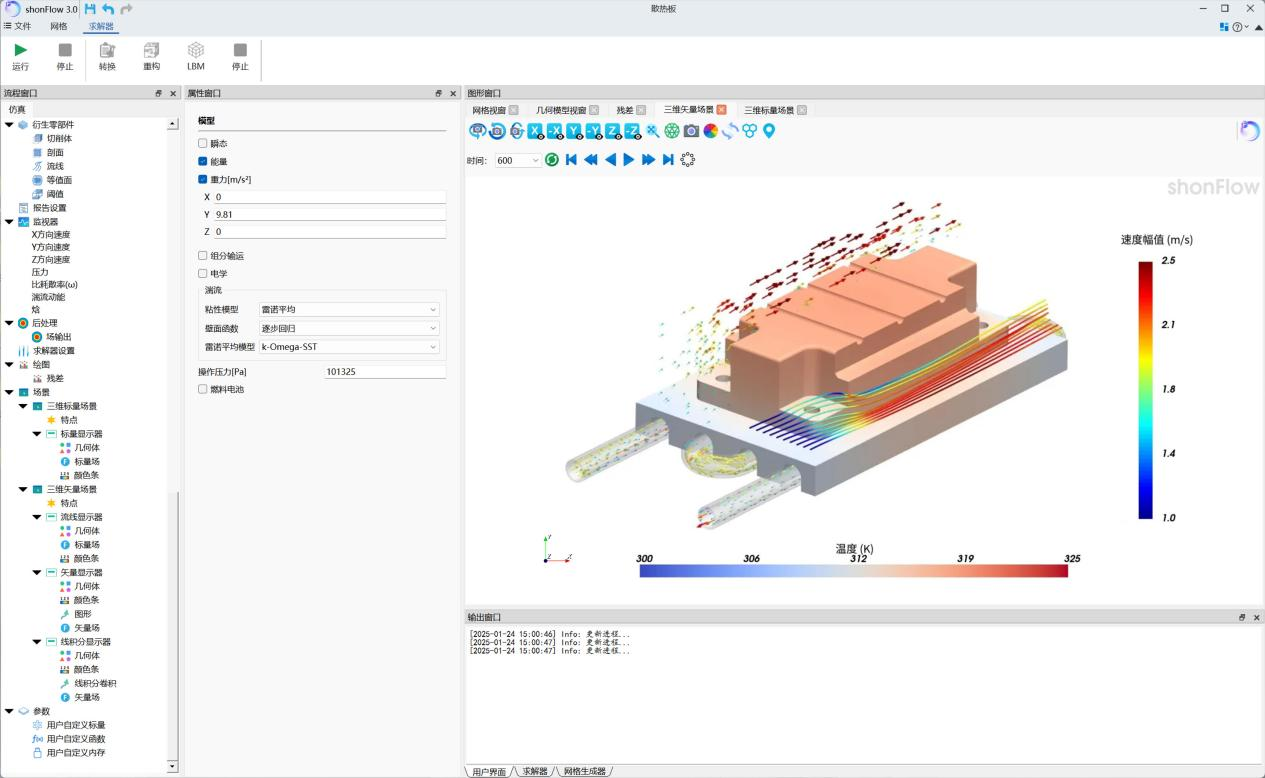Click the save icon in the title bar
The image size is (1265, 778).
click(90, 9)
